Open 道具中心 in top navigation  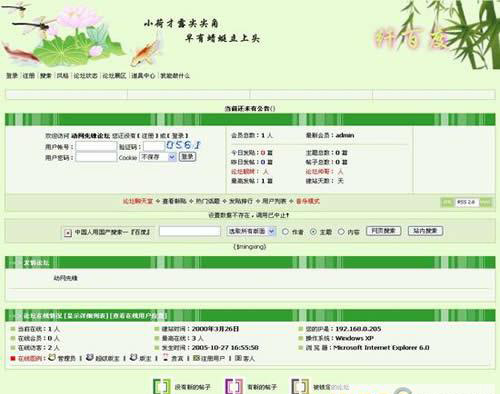pos(143,76)
